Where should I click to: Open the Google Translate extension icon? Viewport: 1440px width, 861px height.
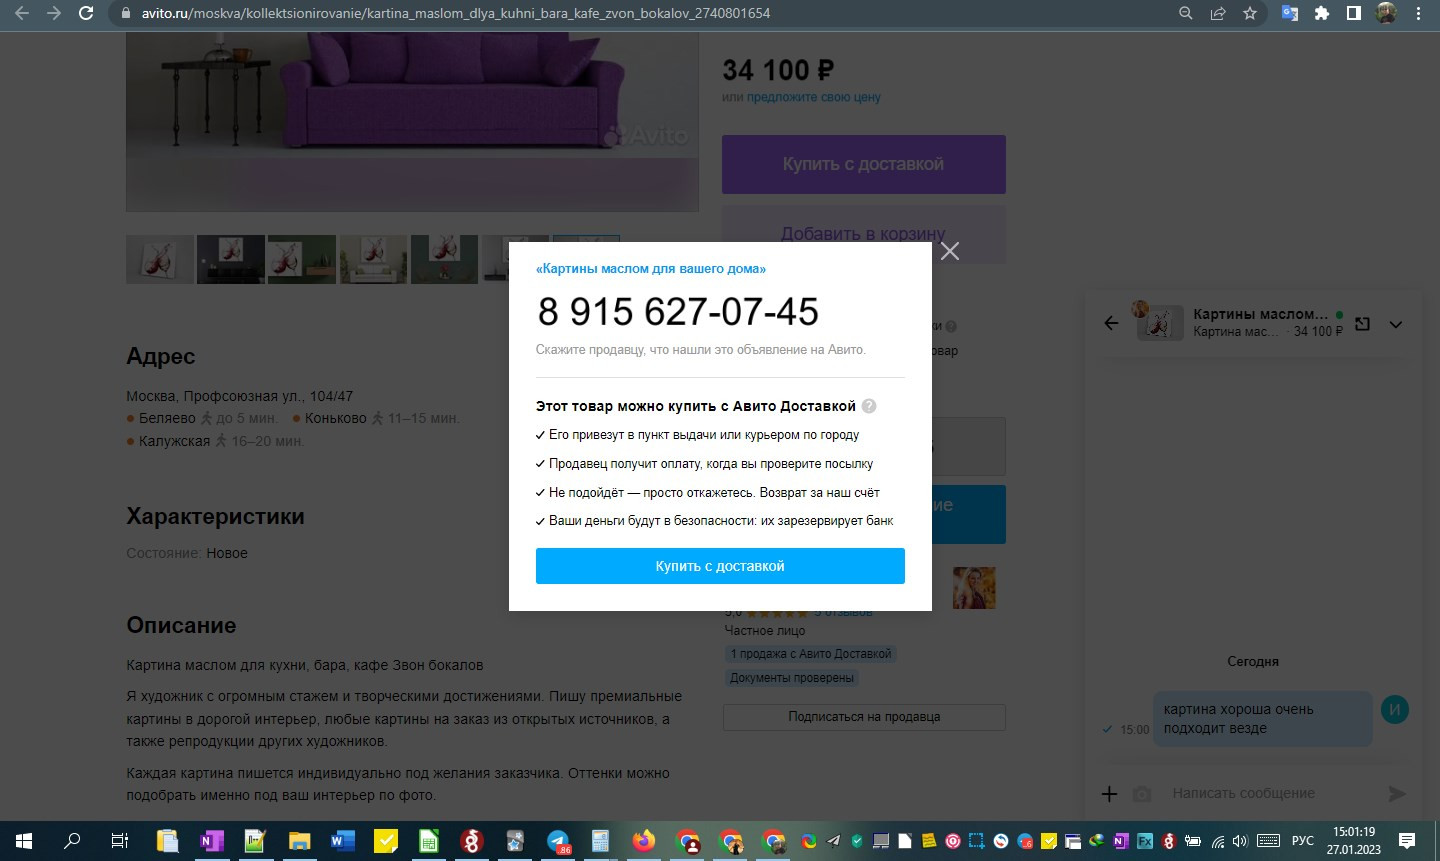point(1290,14)
